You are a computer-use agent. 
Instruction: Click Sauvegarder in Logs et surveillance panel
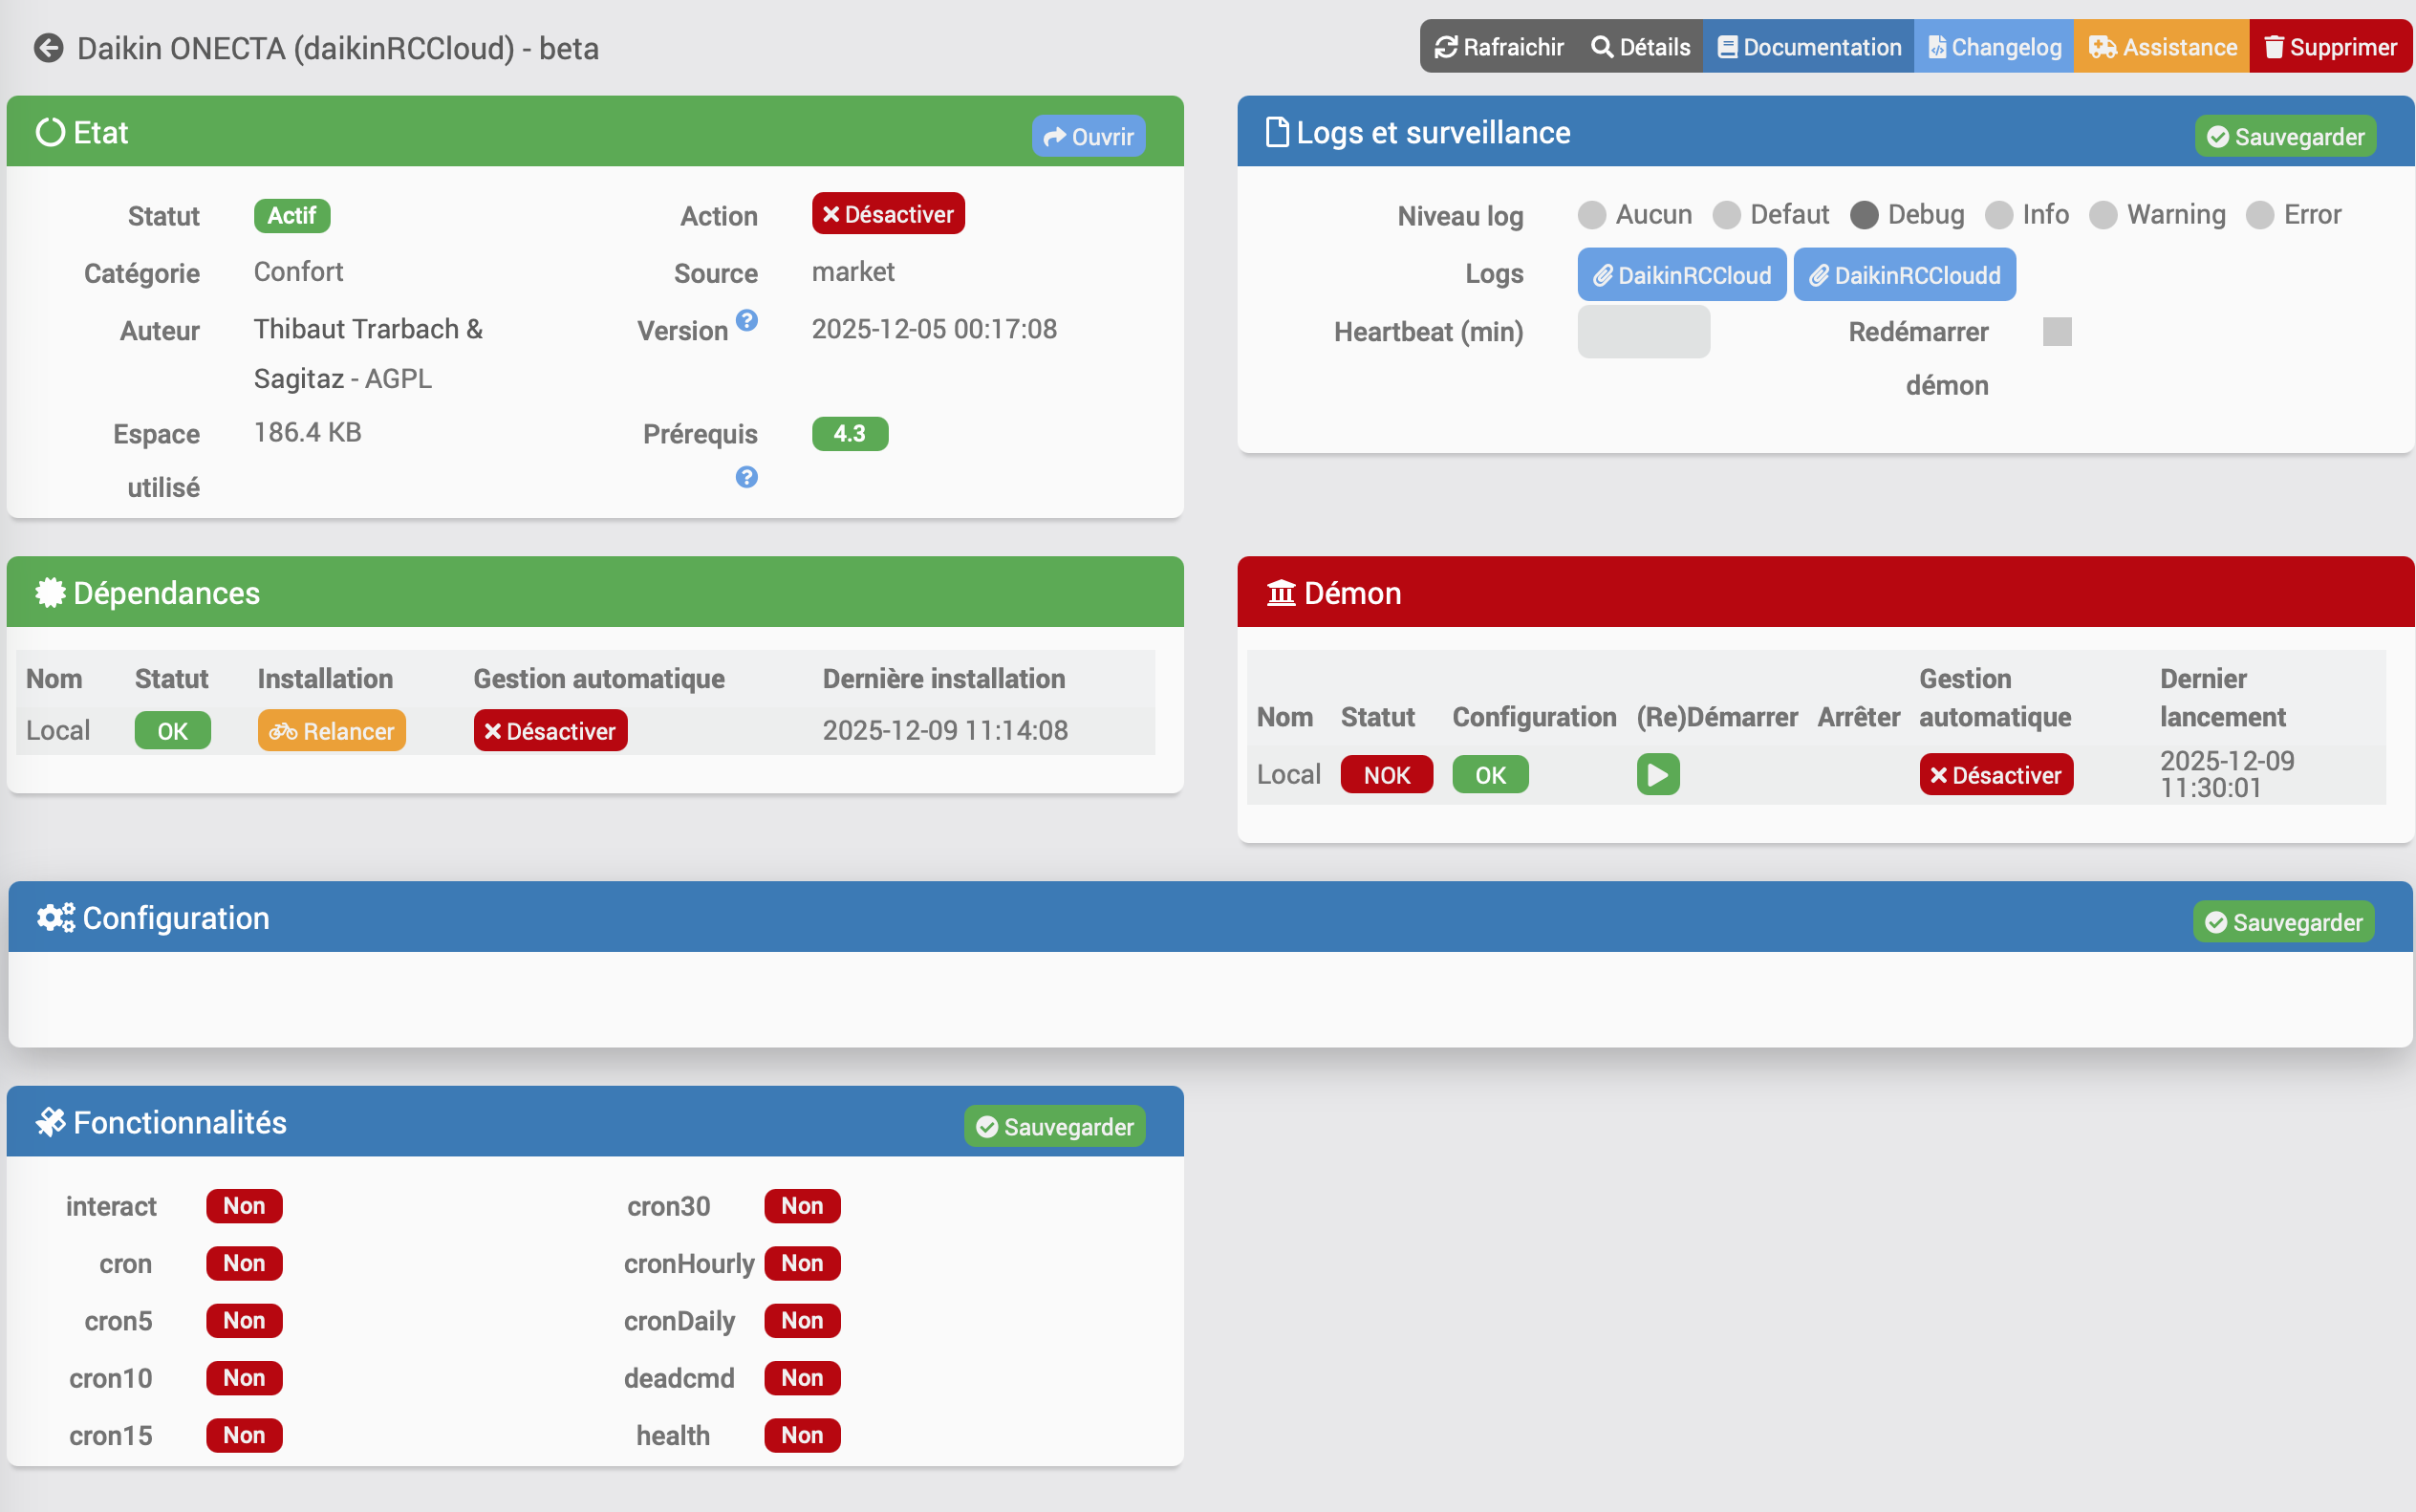(2284, 137)
